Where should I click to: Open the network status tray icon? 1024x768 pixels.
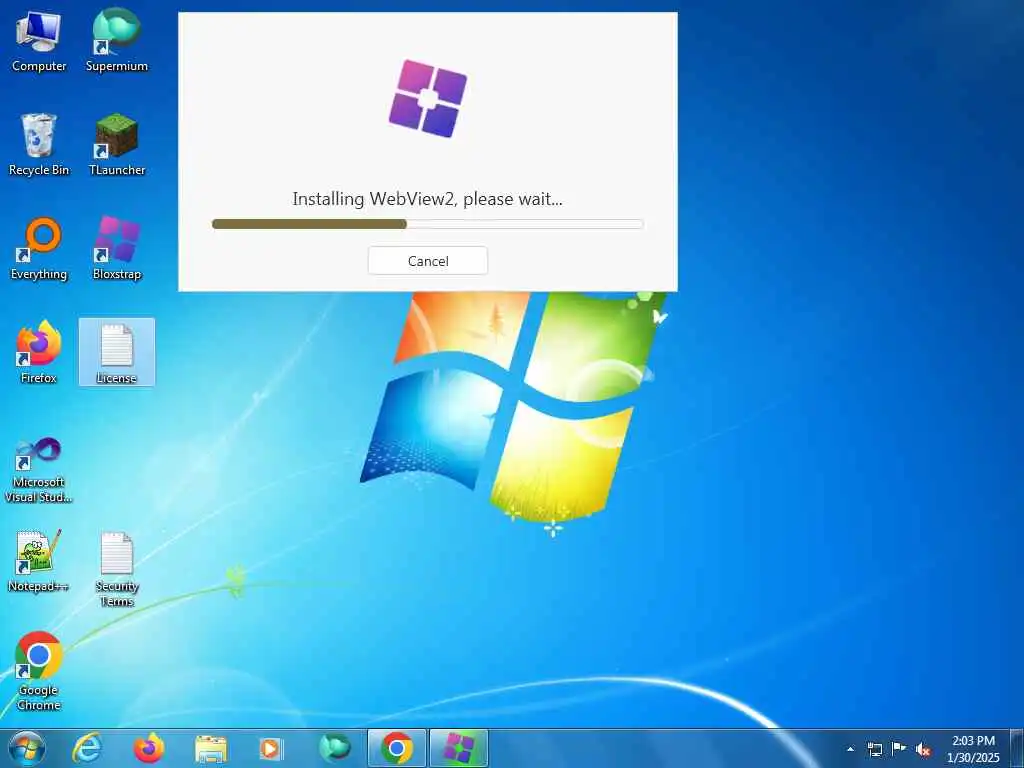pyautogui.click(x=874, y=749)
